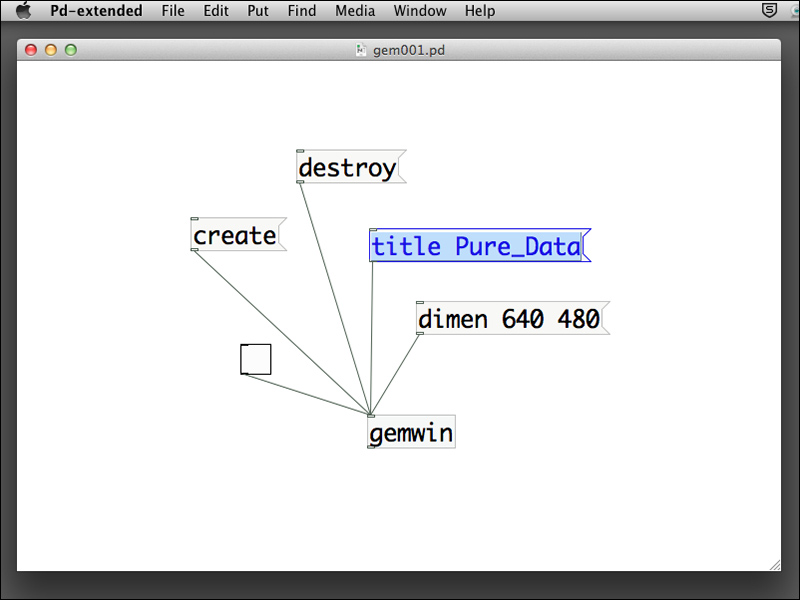Click the create message box outlet
This screenshot has width=800, height=600.
click(194, 249)
